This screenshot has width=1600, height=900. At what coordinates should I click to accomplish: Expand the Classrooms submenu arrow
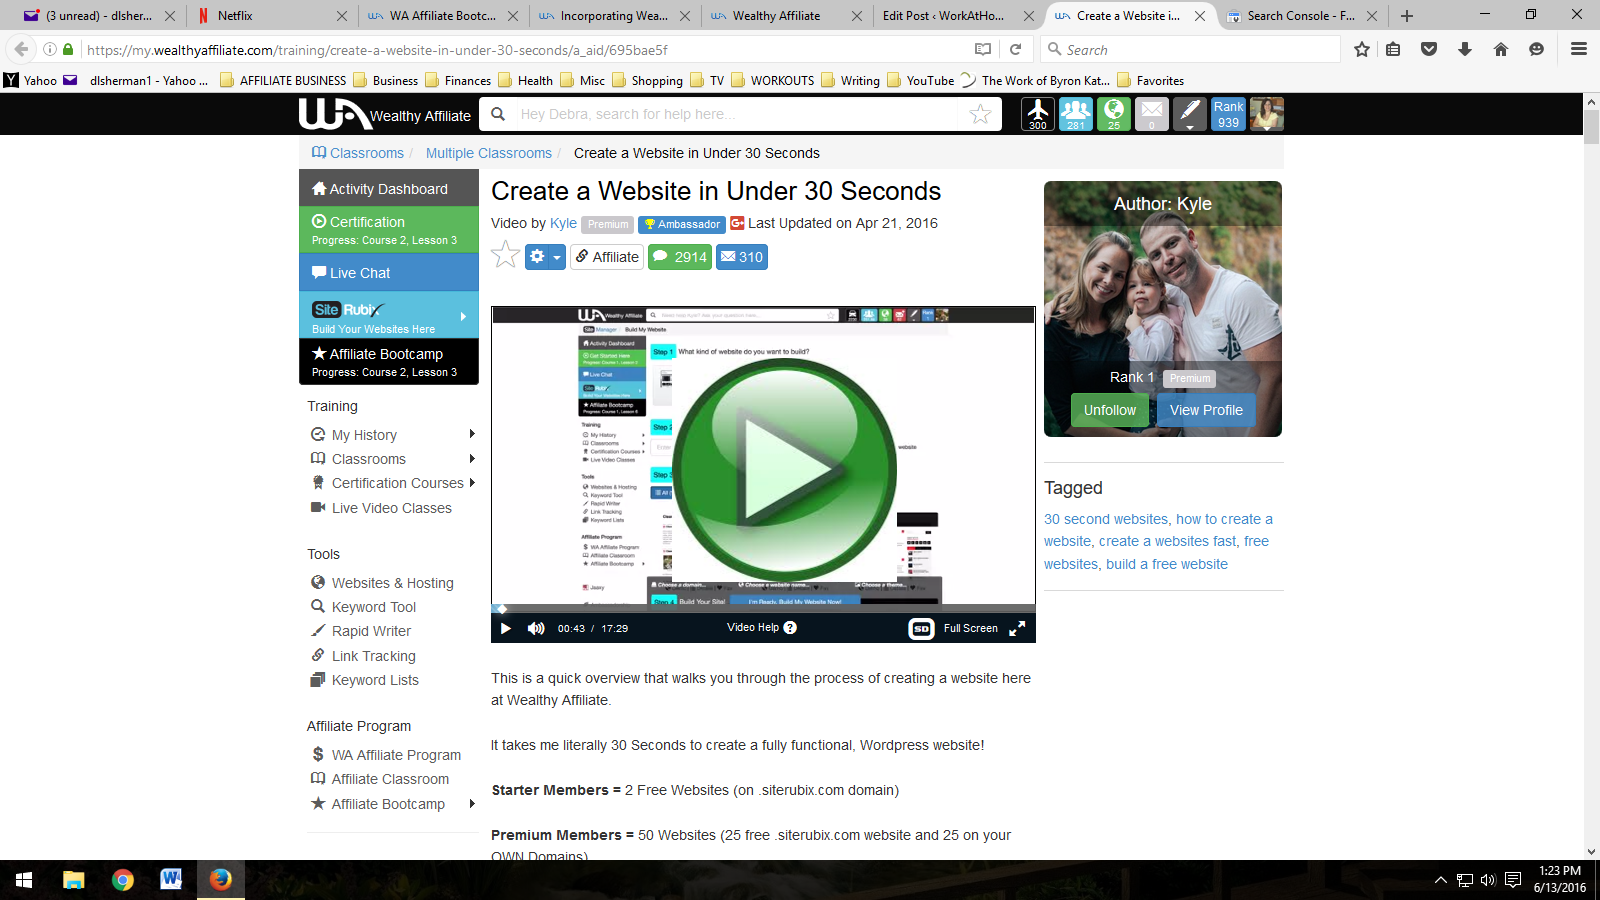pos(472,458)
